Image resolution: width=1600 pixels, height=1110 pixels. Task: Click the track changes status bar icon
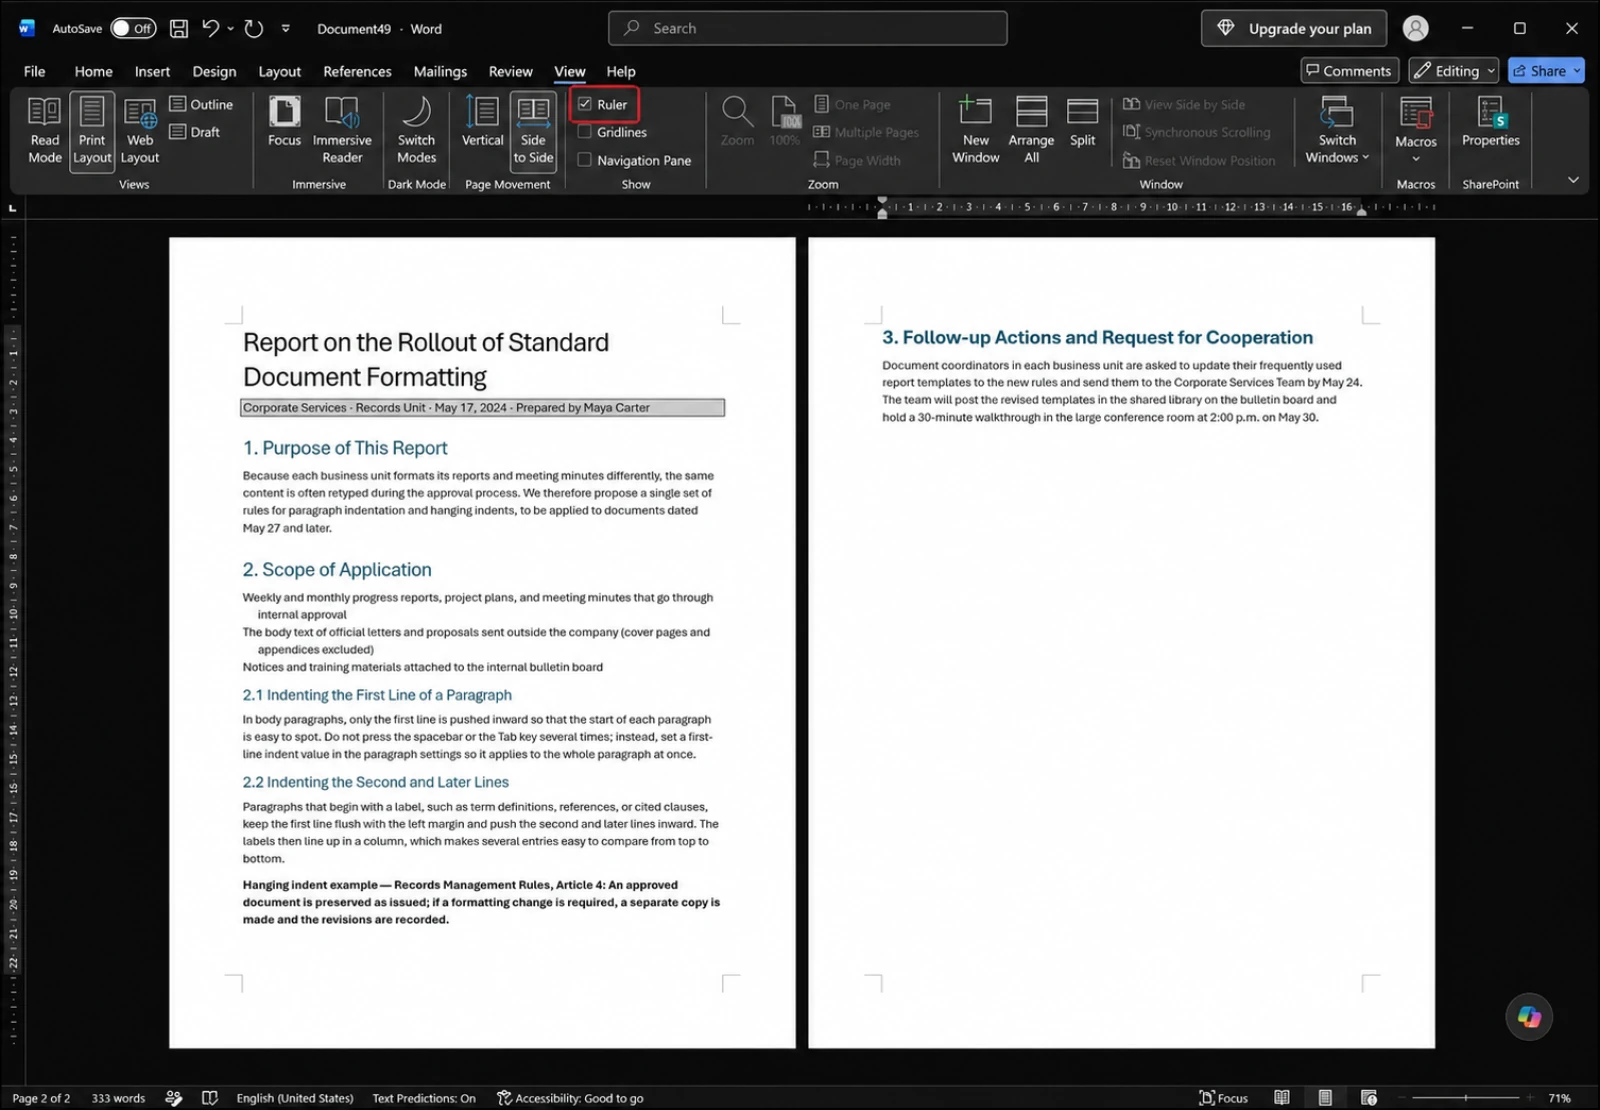point(173,1098)
